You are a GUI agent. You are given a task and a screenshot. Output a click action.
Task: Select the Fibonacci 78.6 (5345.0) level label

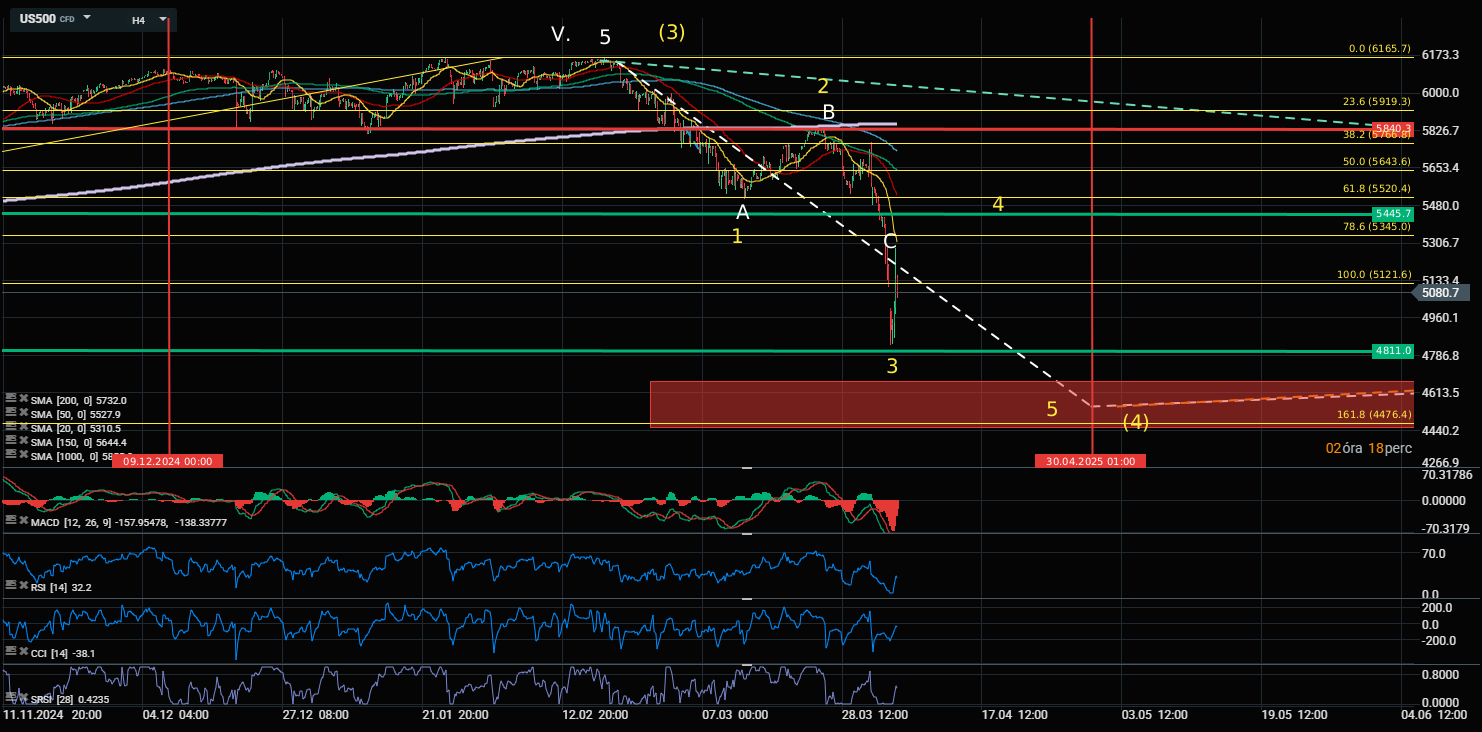coord(1376,227)
